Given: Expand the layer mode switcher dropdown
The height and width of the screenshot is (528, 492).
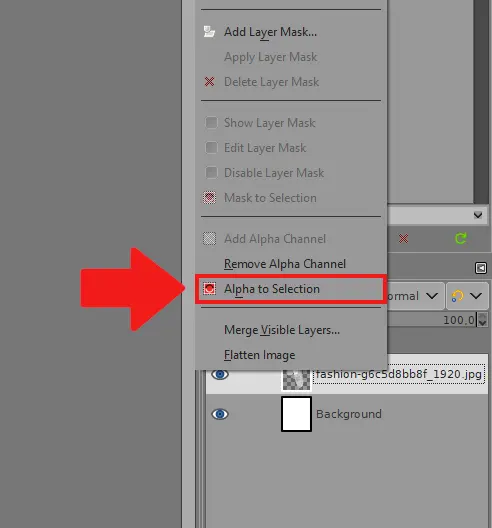Looking at the screenshot, I should pos(467,296).
